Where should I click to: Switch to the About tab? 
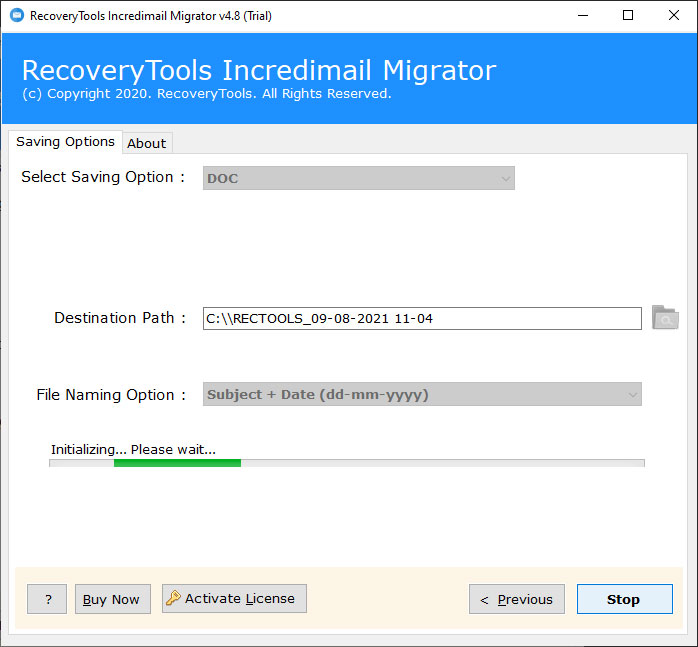pos(146,143)
